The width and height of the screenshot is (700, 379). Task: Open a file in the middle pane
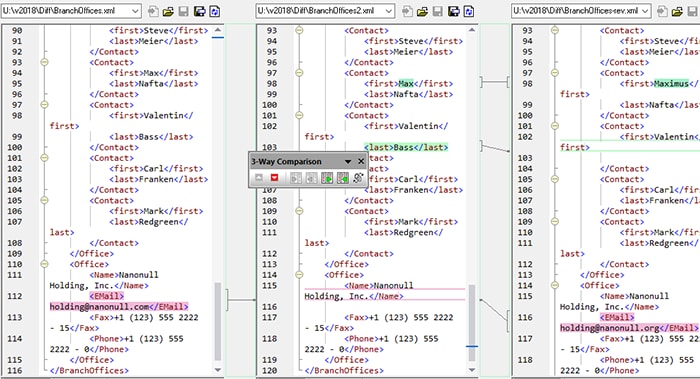[422, 12]
